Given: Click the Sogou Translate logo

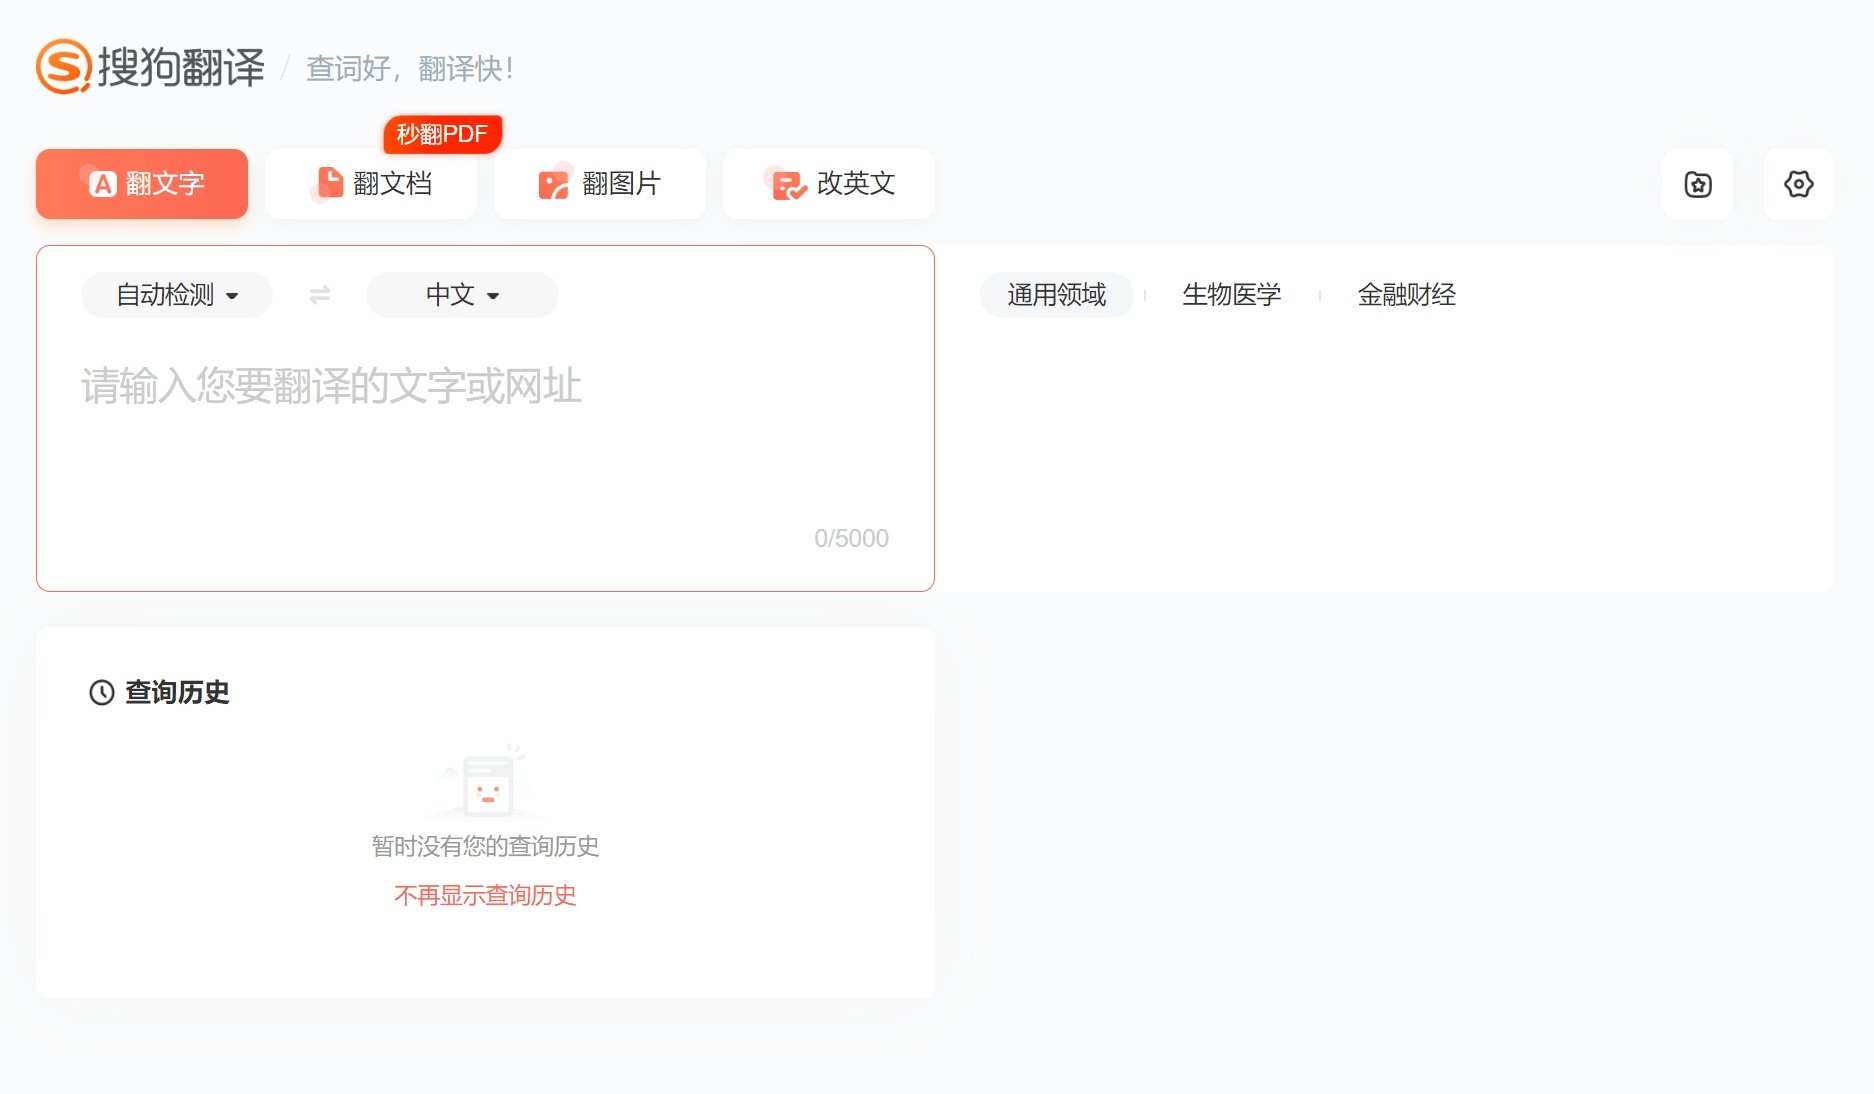Looking at the screenshot, I should (150, 66).
